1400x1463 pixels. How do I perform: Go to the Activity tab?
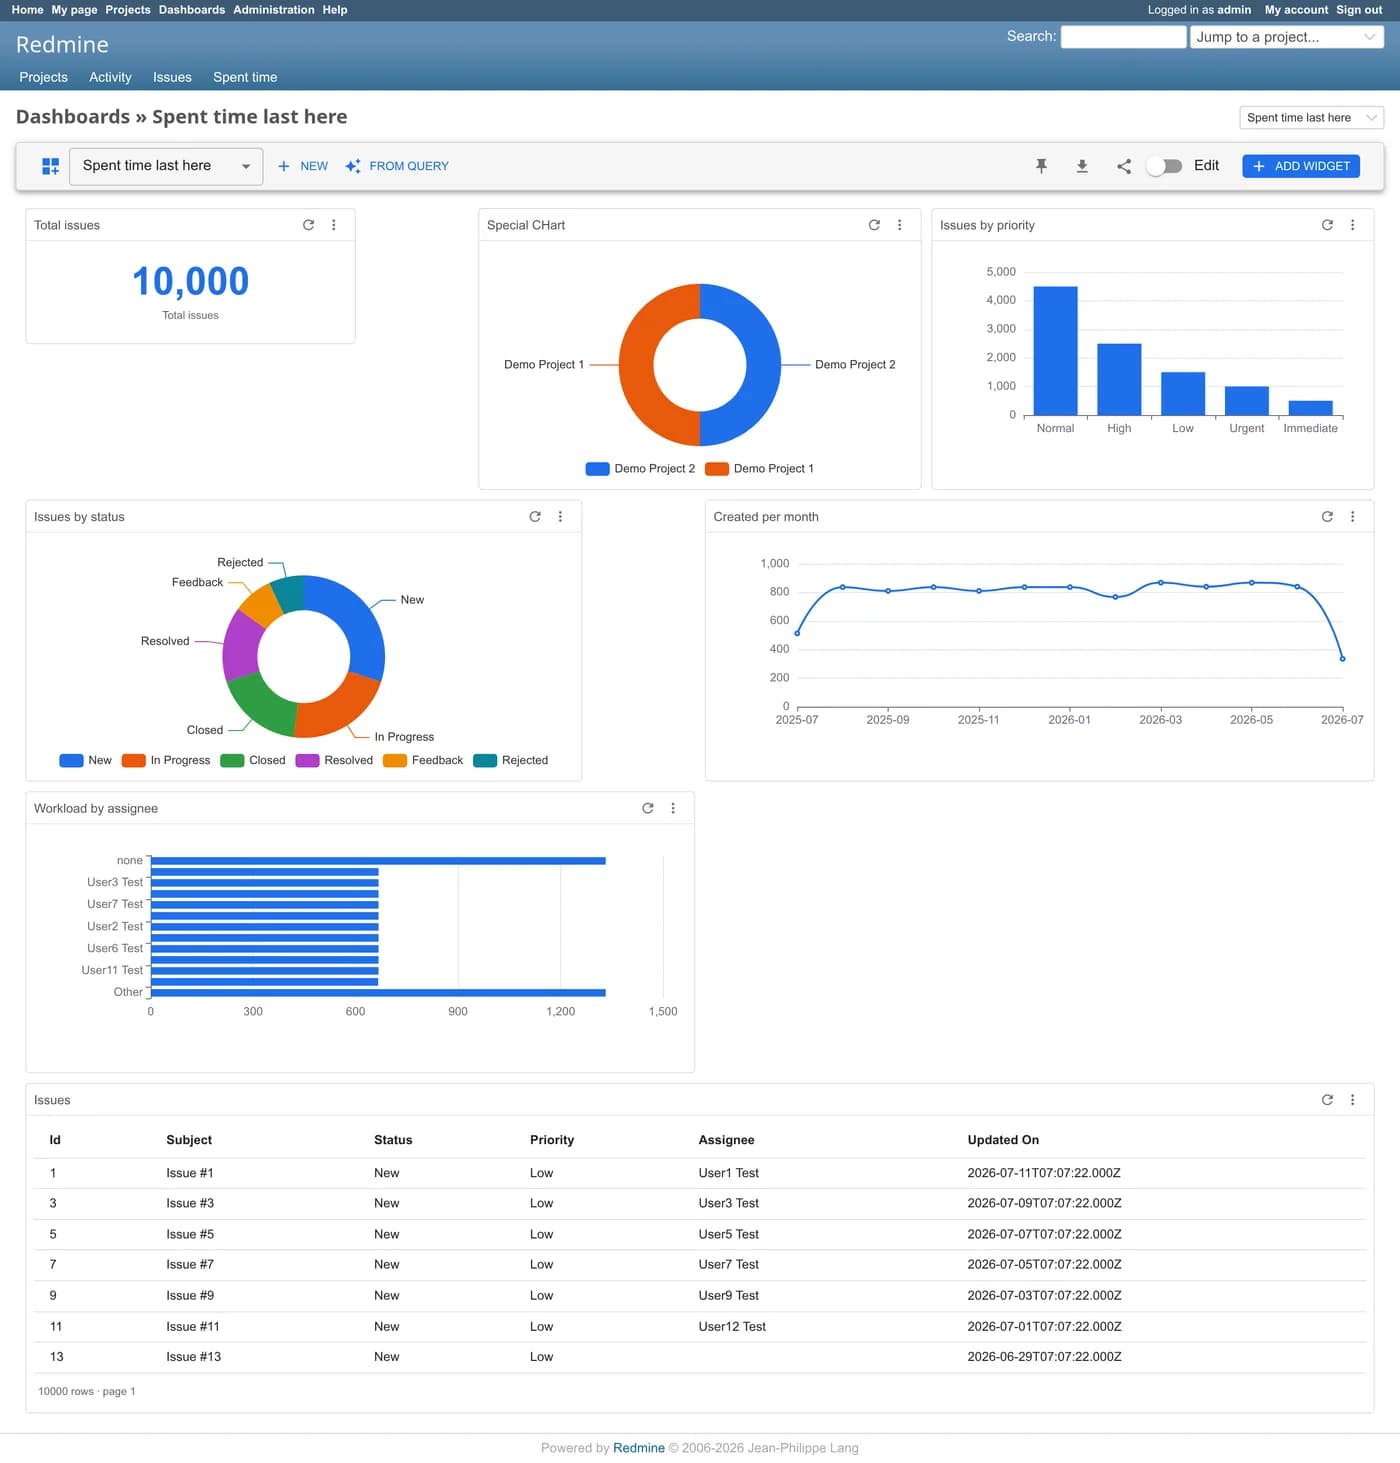[110, 77]
